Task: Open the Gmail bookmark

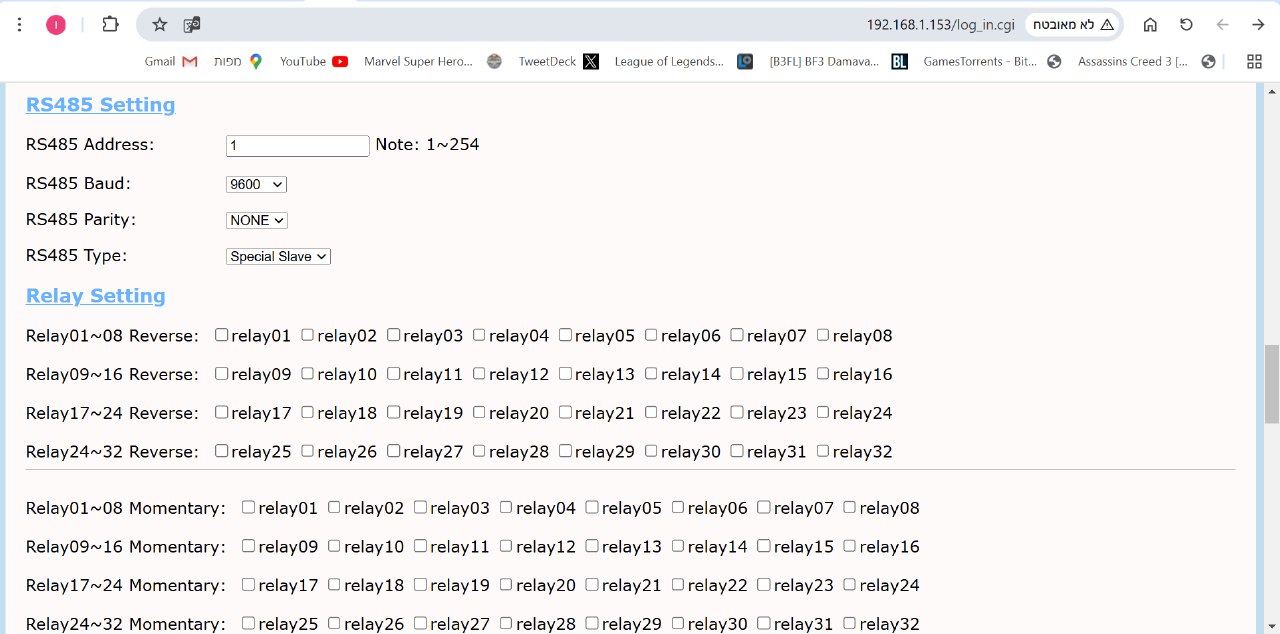Action: pos(171,62)
